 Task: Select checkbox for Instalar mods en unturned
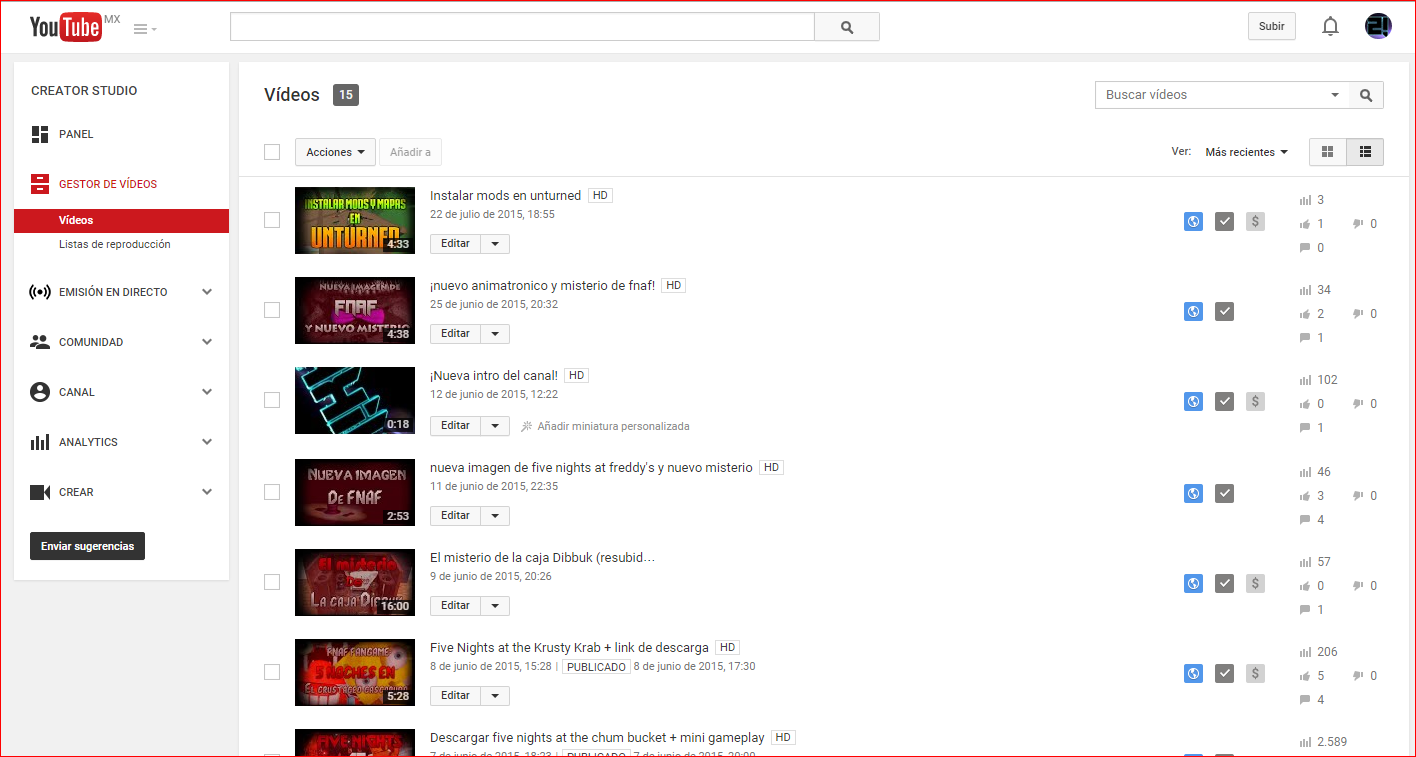click(x=272, y=220)
